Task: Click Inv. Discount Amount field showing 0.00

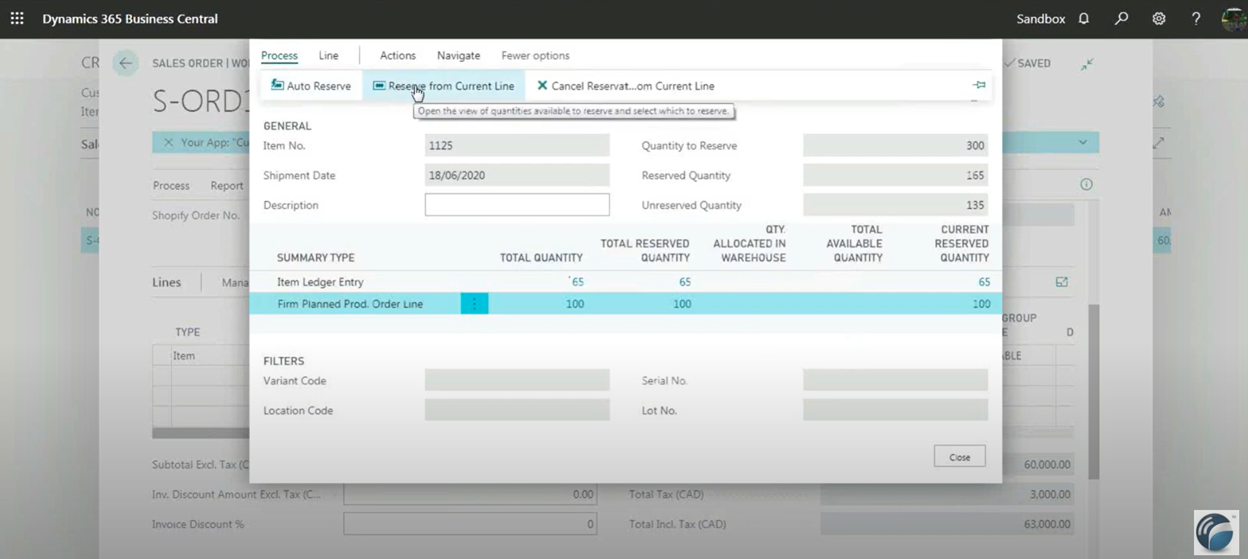Action: click(x=470, y=494)
